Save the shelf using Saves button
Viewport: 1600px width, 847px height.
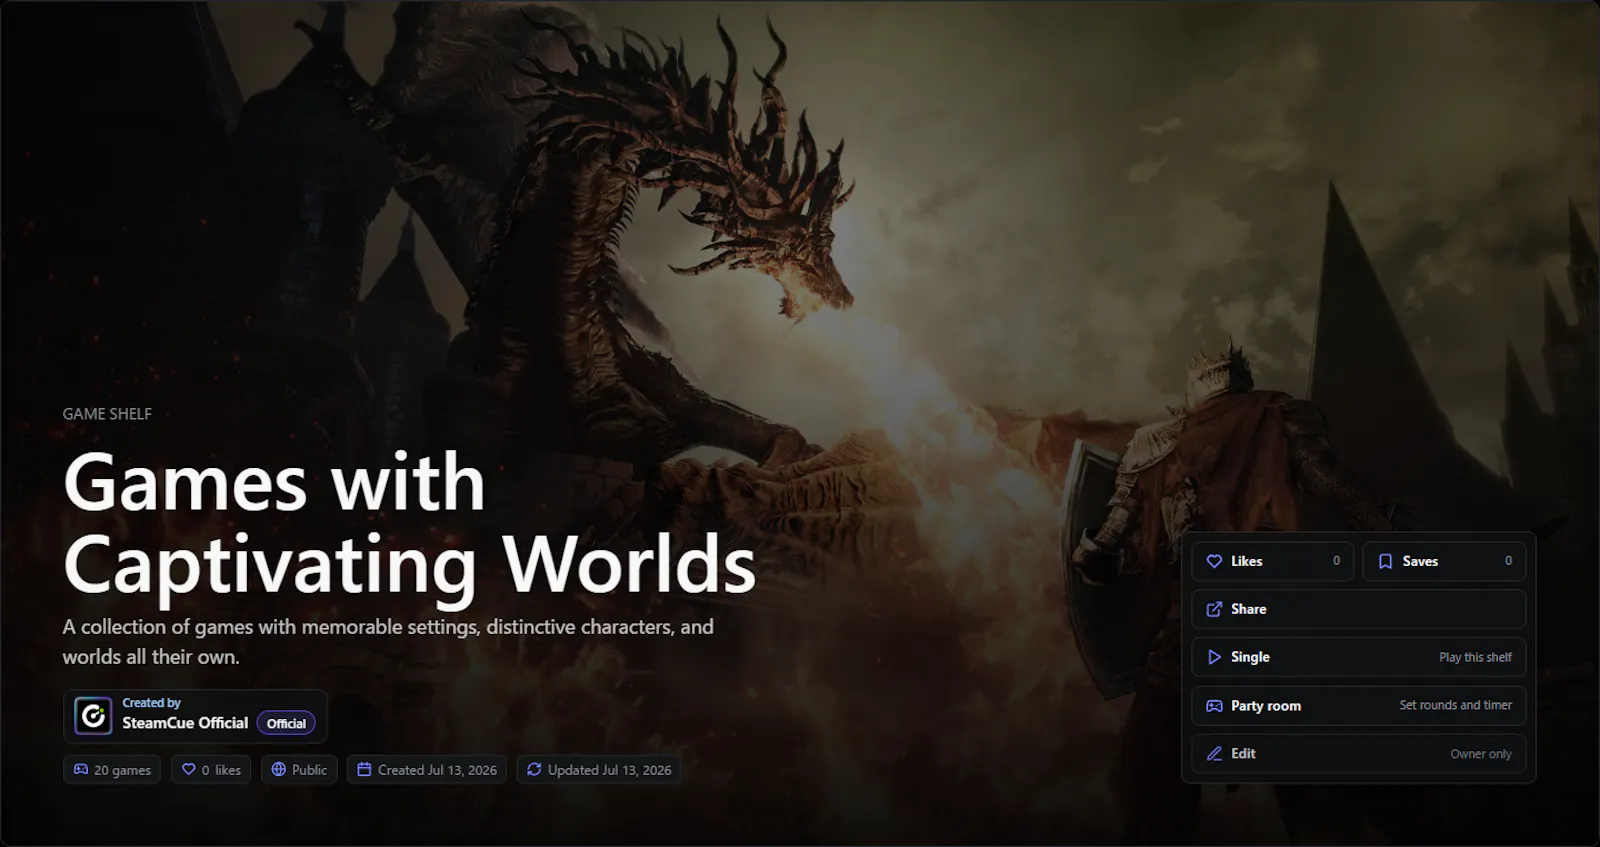pyautogui.click(x=1444, y=561)
